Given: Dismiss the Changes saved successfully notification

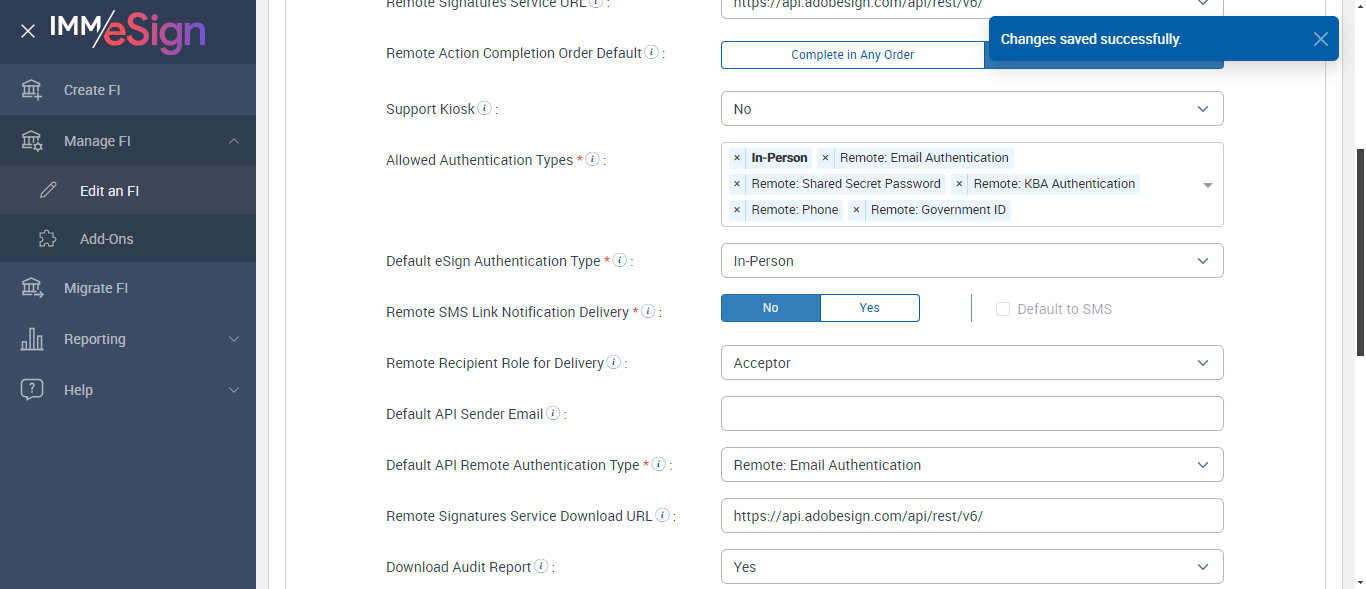Looking at the screenshot, I should click(1321, 39).
